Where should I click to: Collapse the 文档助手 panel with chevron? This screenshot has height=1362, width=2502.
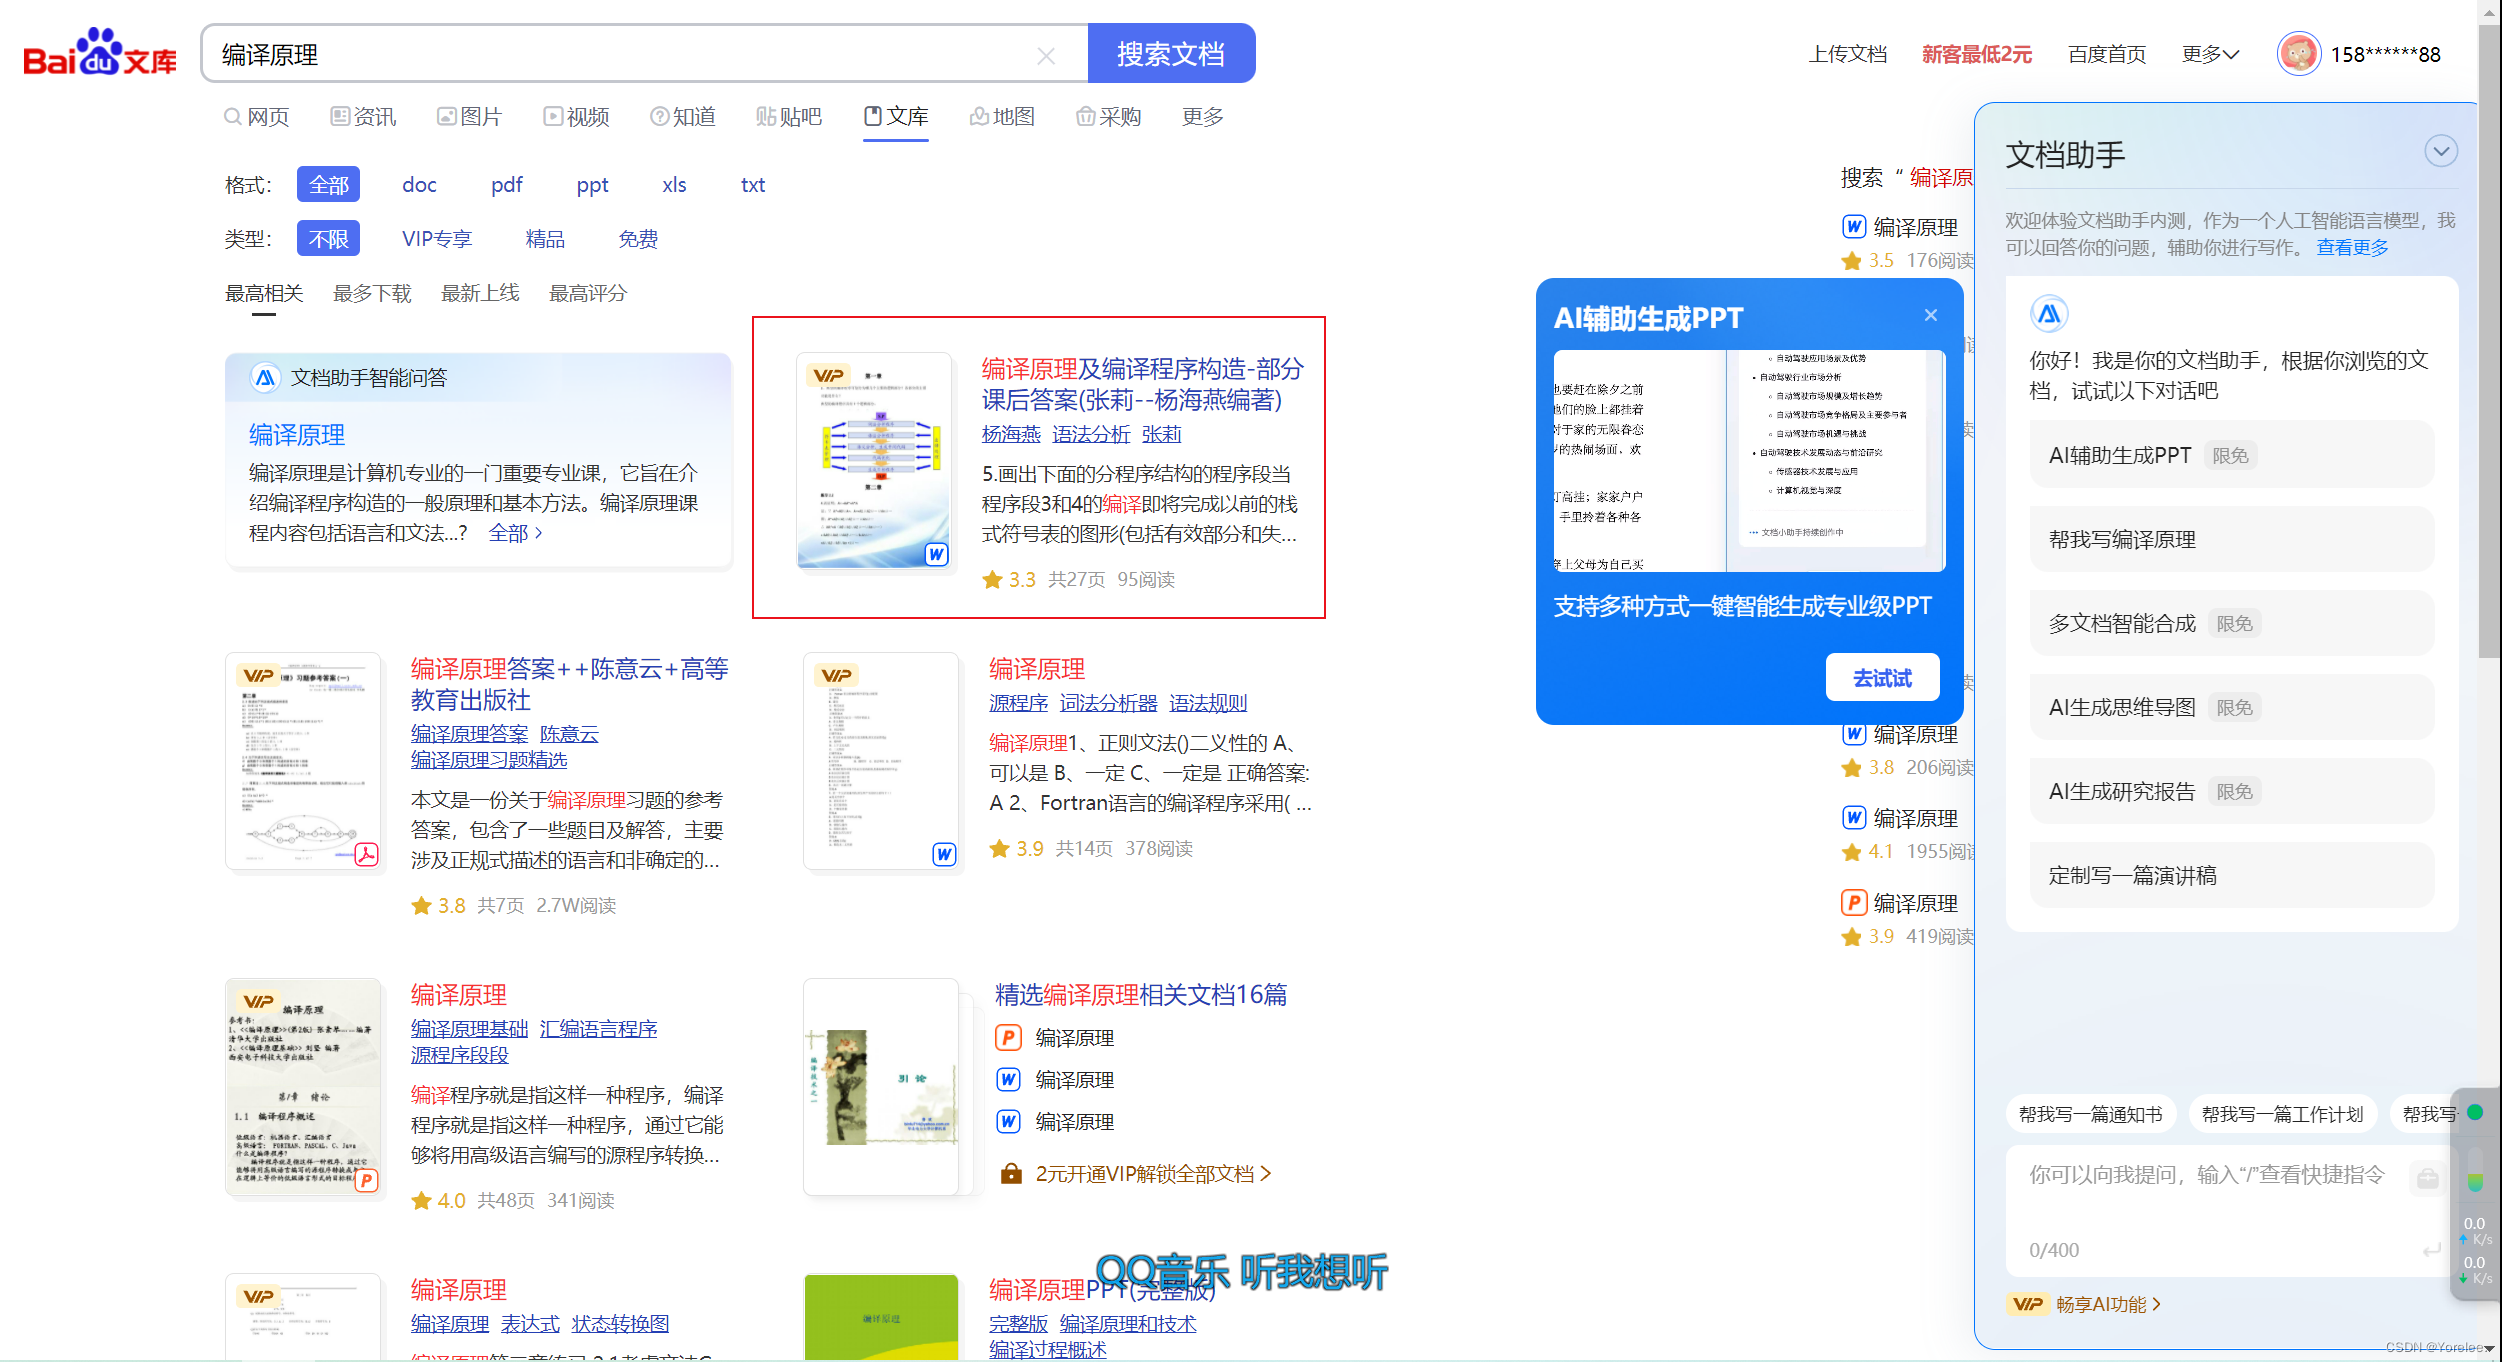click(x=2440, y=152)
